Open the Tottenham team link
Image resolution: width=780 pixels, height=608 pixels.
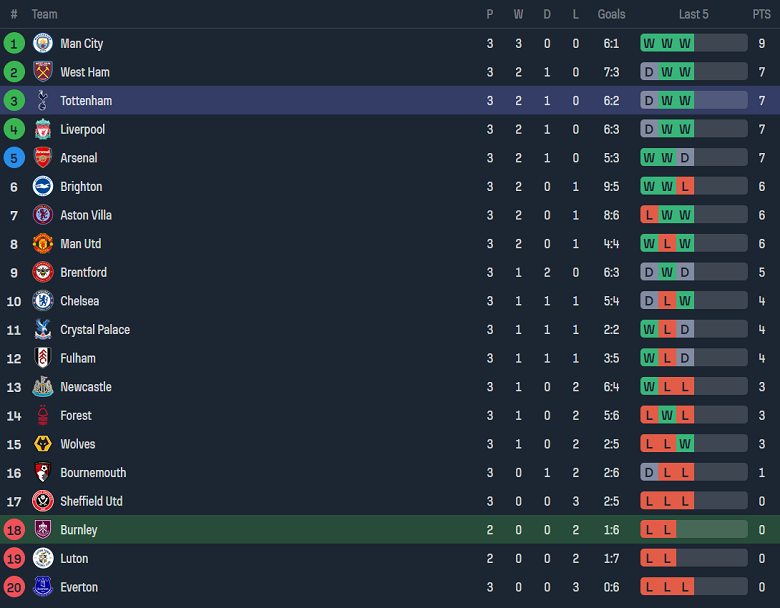click(x=86, y=101)
